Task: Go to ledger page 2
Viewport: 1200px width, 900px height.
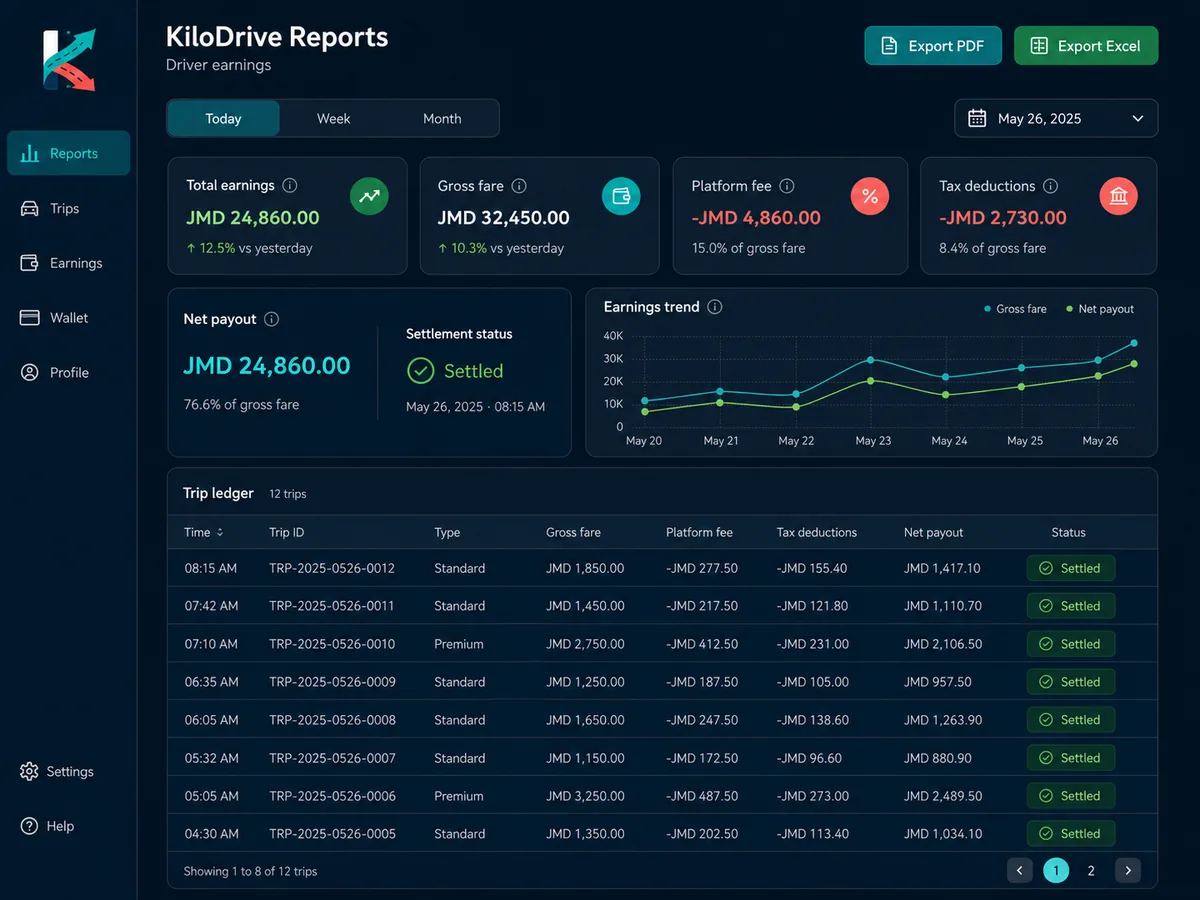Action: (1091, 870)
